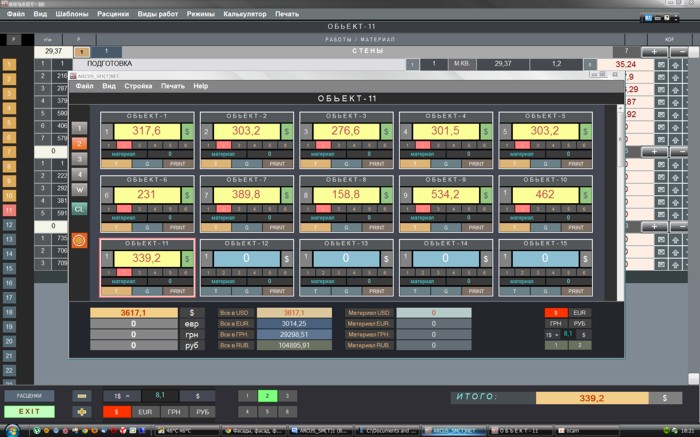Viewport: 700px width, 437px height.
Task: Select РУБ currency in bottom bar
Action: [203, 411]
